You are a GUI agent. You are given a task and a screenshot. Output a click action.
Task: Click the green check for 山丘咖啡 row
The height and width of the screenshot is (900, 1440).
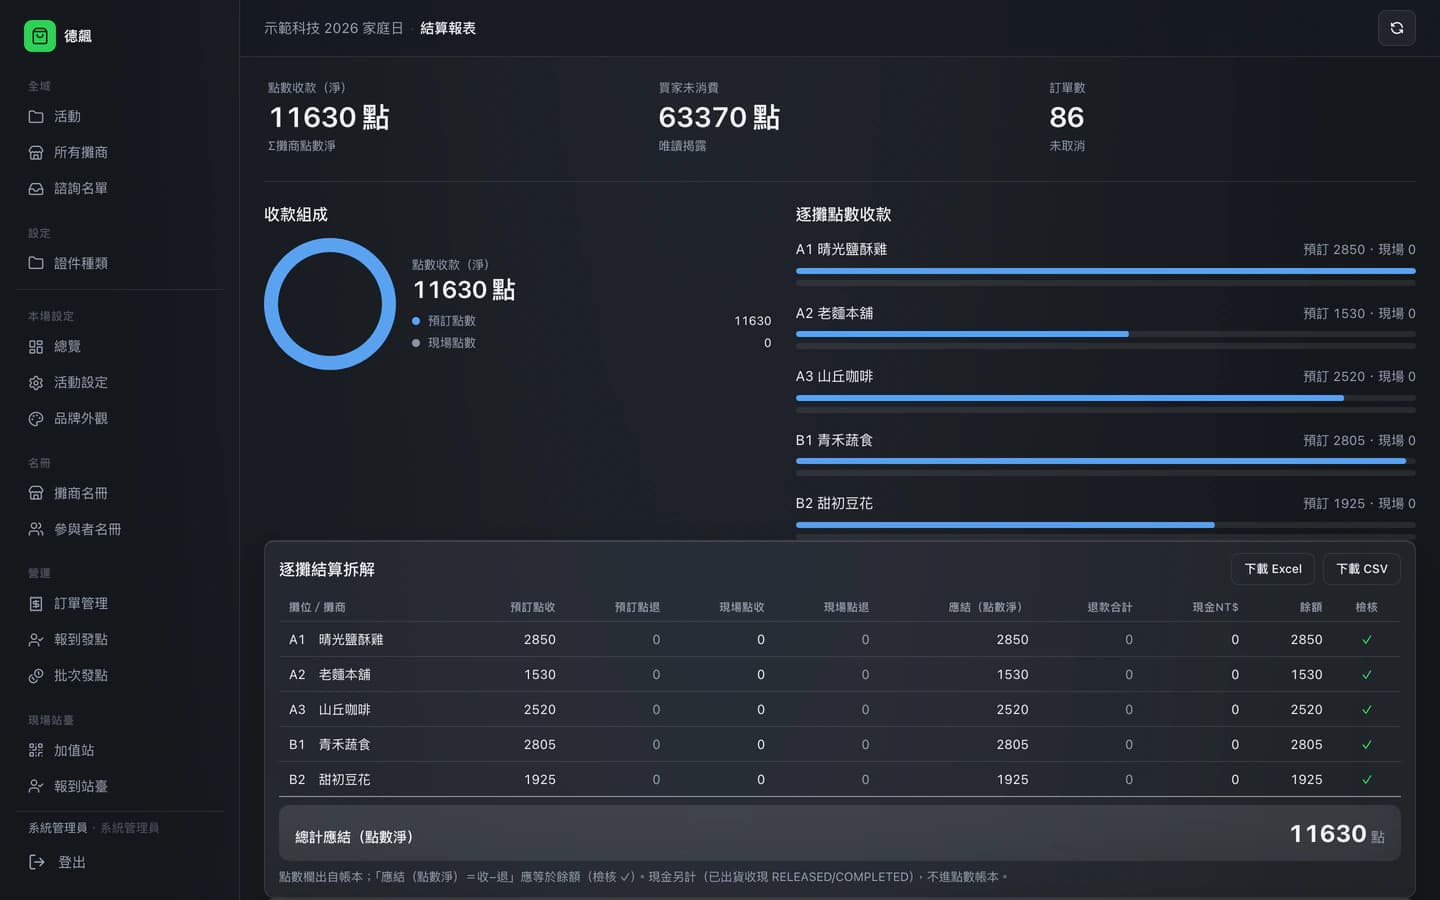1367,710
